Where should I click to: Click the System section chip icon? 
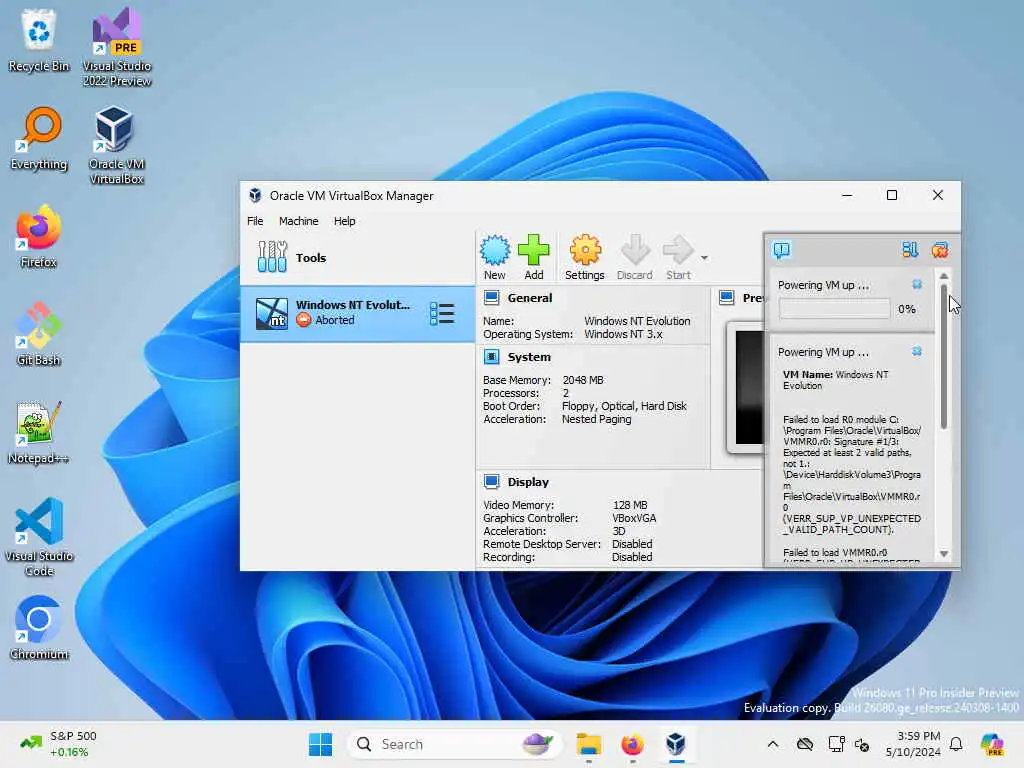point(492,357)
